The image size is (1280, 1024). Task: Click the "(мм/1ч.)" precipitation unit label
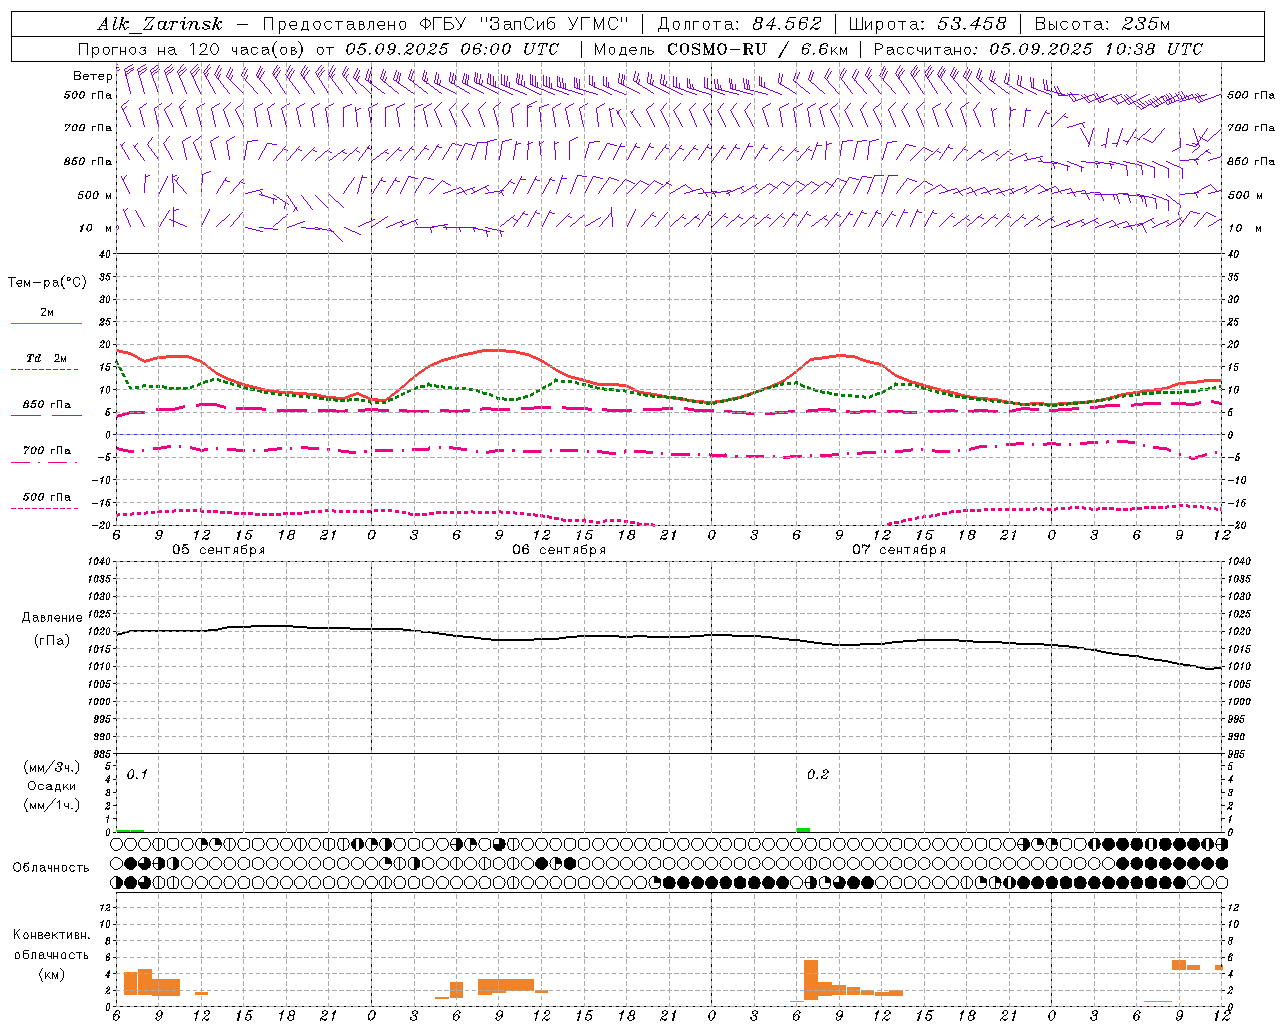52,805
